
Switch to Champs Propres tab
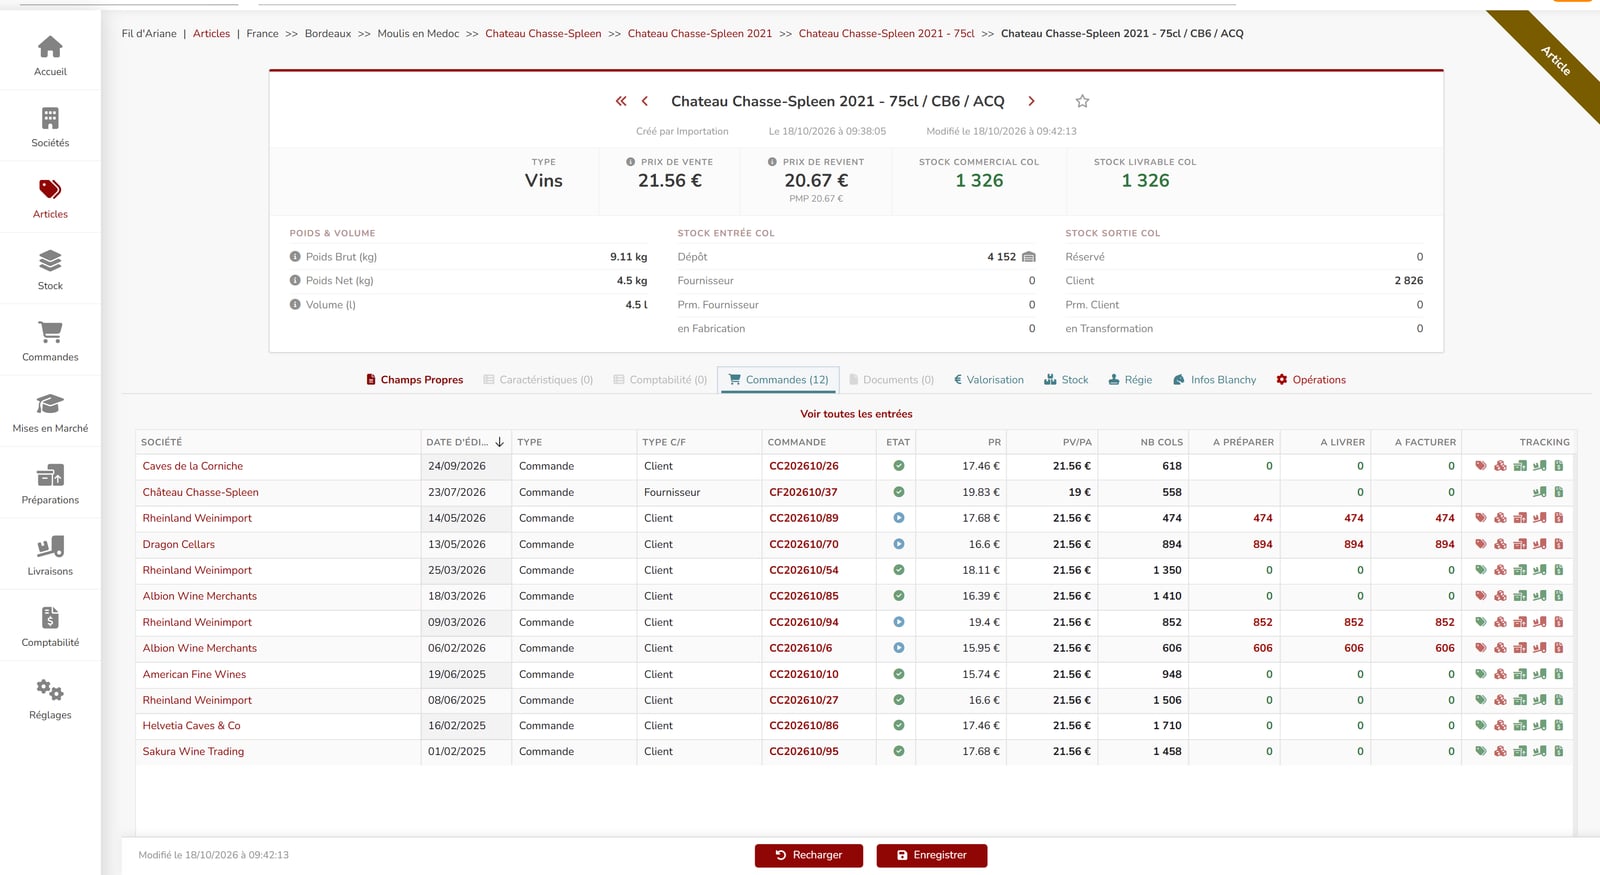pos(414,380)
